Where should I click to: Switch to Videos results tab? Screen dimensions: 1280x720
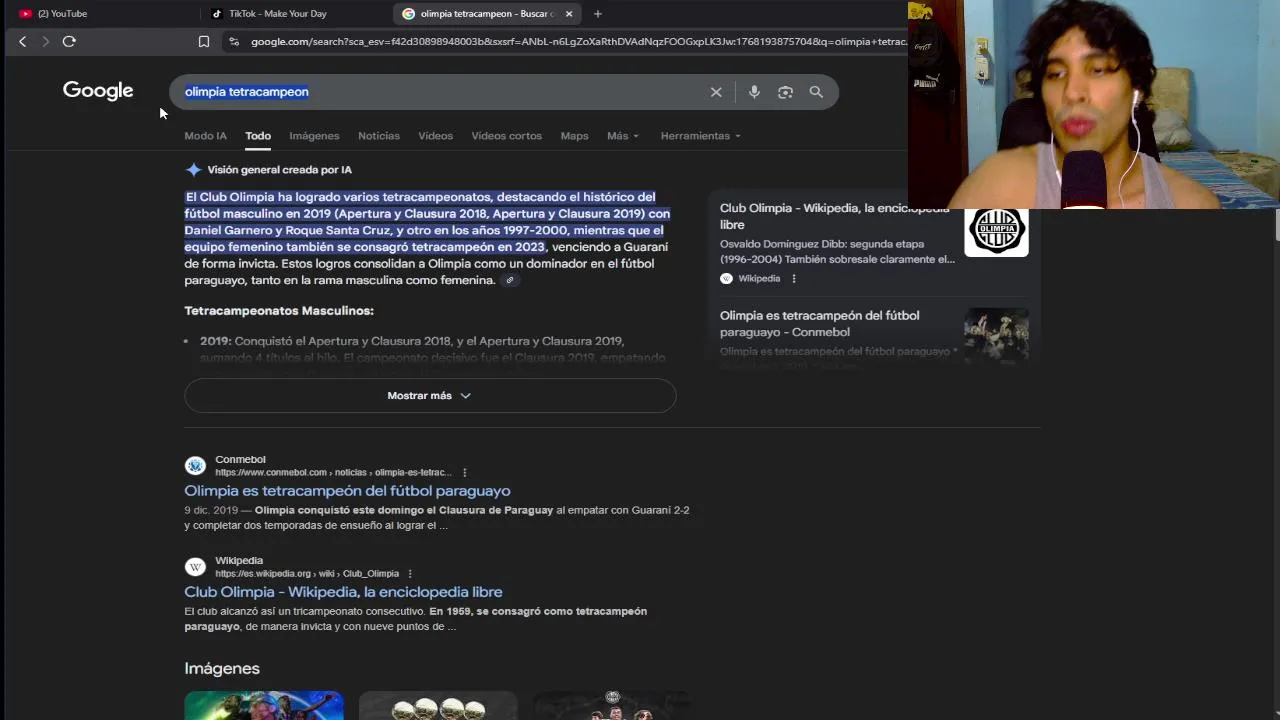pos(435,136)
